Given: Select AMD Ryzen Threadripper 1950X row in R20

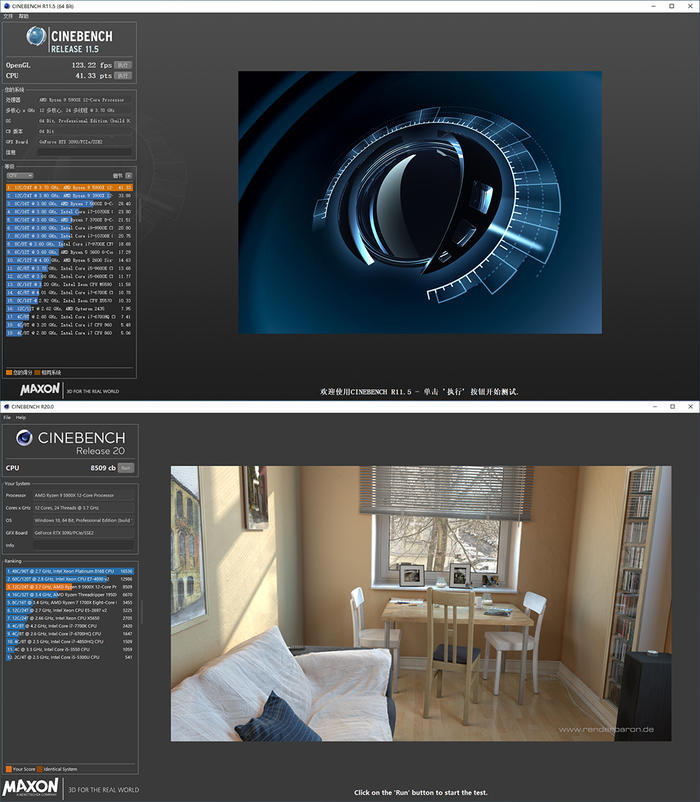Looking at the screenshot, I should pos(70,595).
